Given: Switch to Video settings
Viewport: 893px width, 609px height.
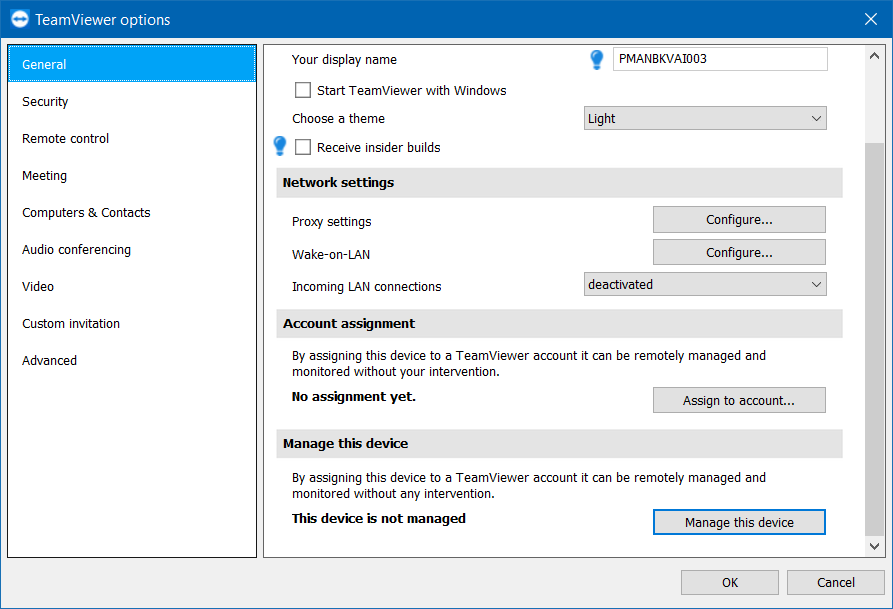Looking at the screenshot, I should pos(132,287).
